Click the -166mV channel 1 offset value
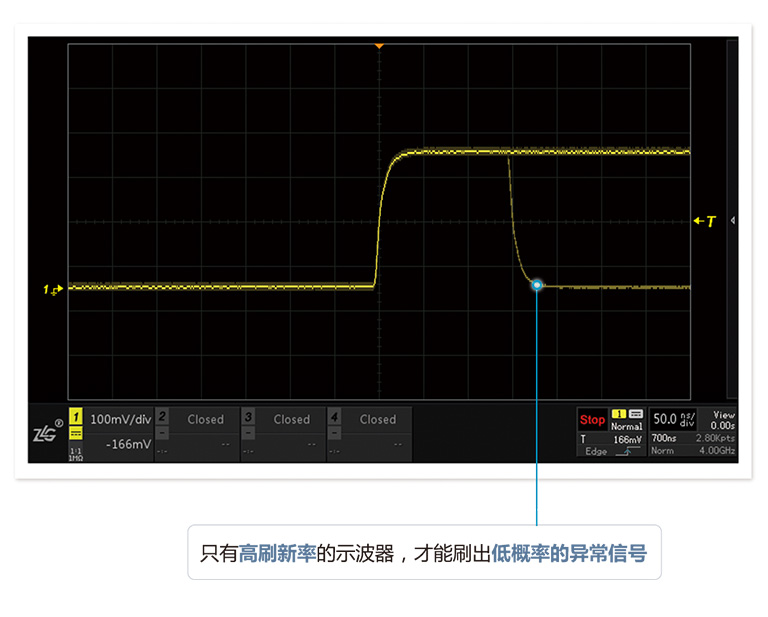 click(x=128, y=444)
